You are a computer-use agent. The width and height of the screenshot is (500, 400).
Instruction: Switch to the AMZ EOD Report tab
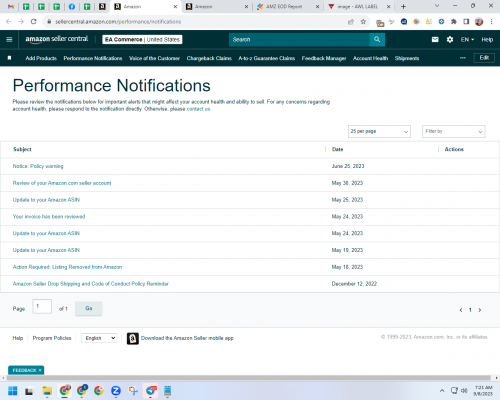284,7
